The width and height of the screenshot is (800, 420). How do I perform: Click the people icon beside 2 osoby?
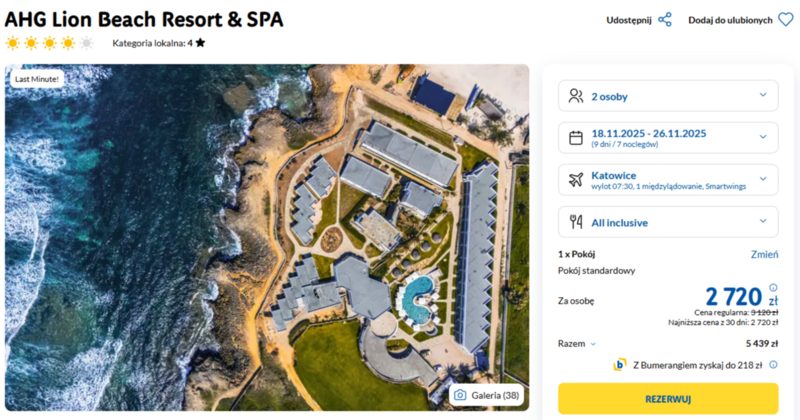click(x=575, y=96)
